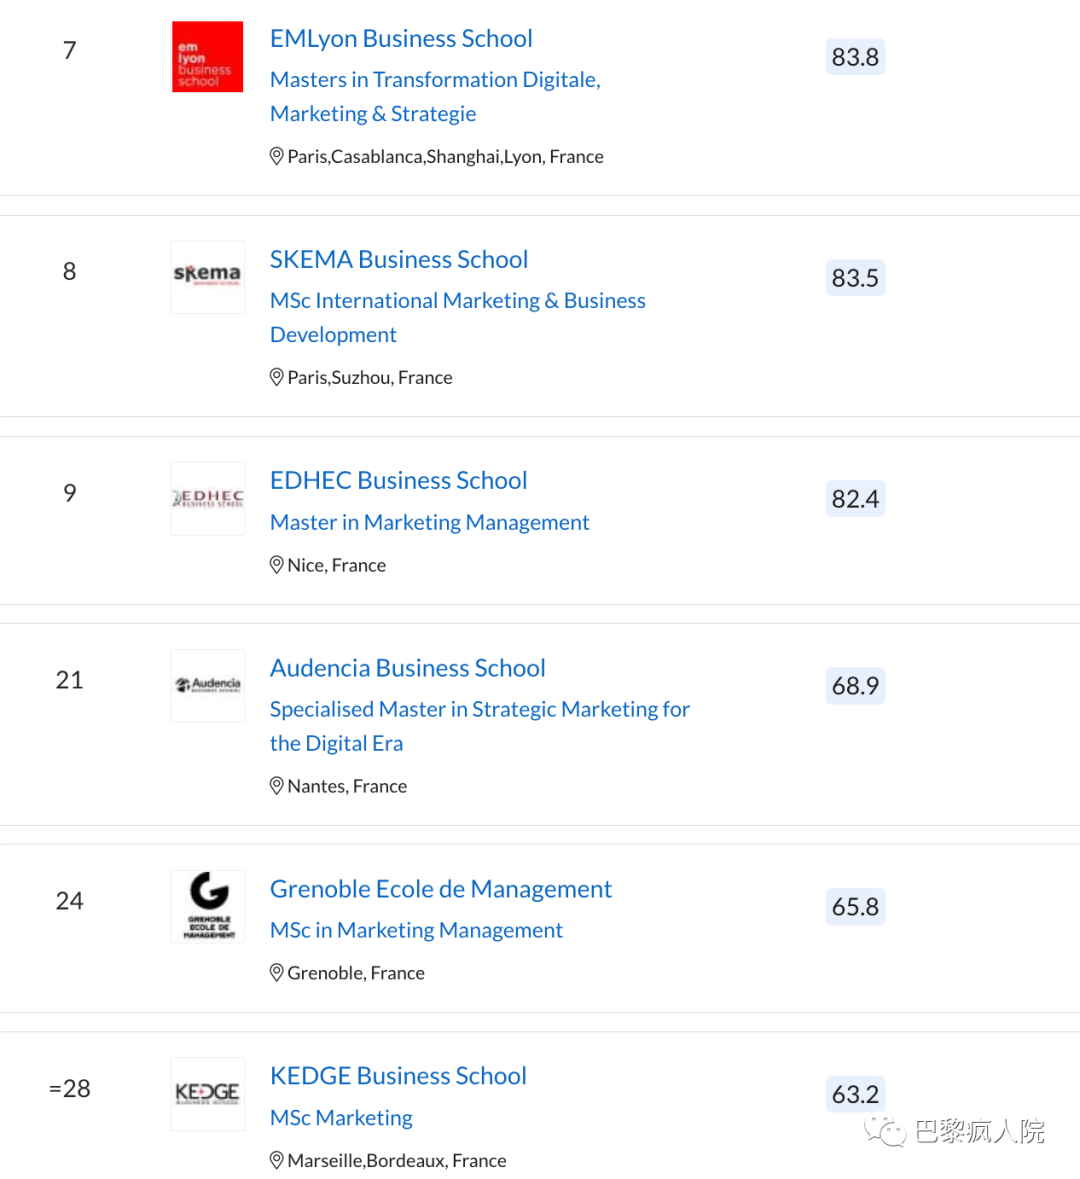Open MSc International Marketing & Business Development
This screenshot has height=1179, width=1080.
coord(457,301)
